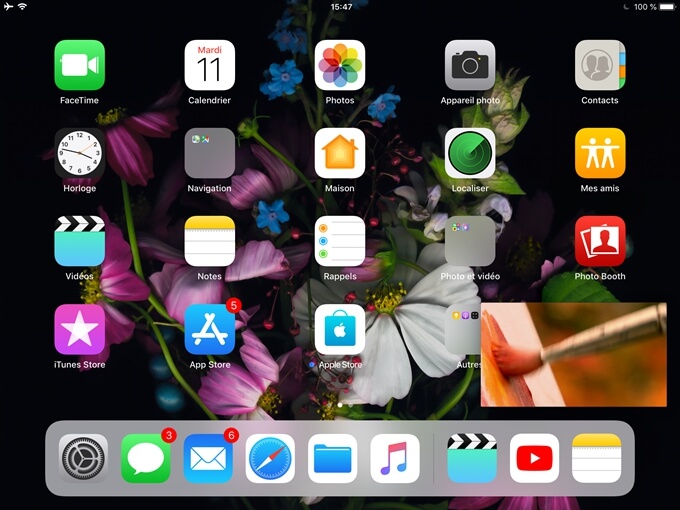Open the Navigation folder
The height and width of the screenshot is (510, 680).
[209, 153]
